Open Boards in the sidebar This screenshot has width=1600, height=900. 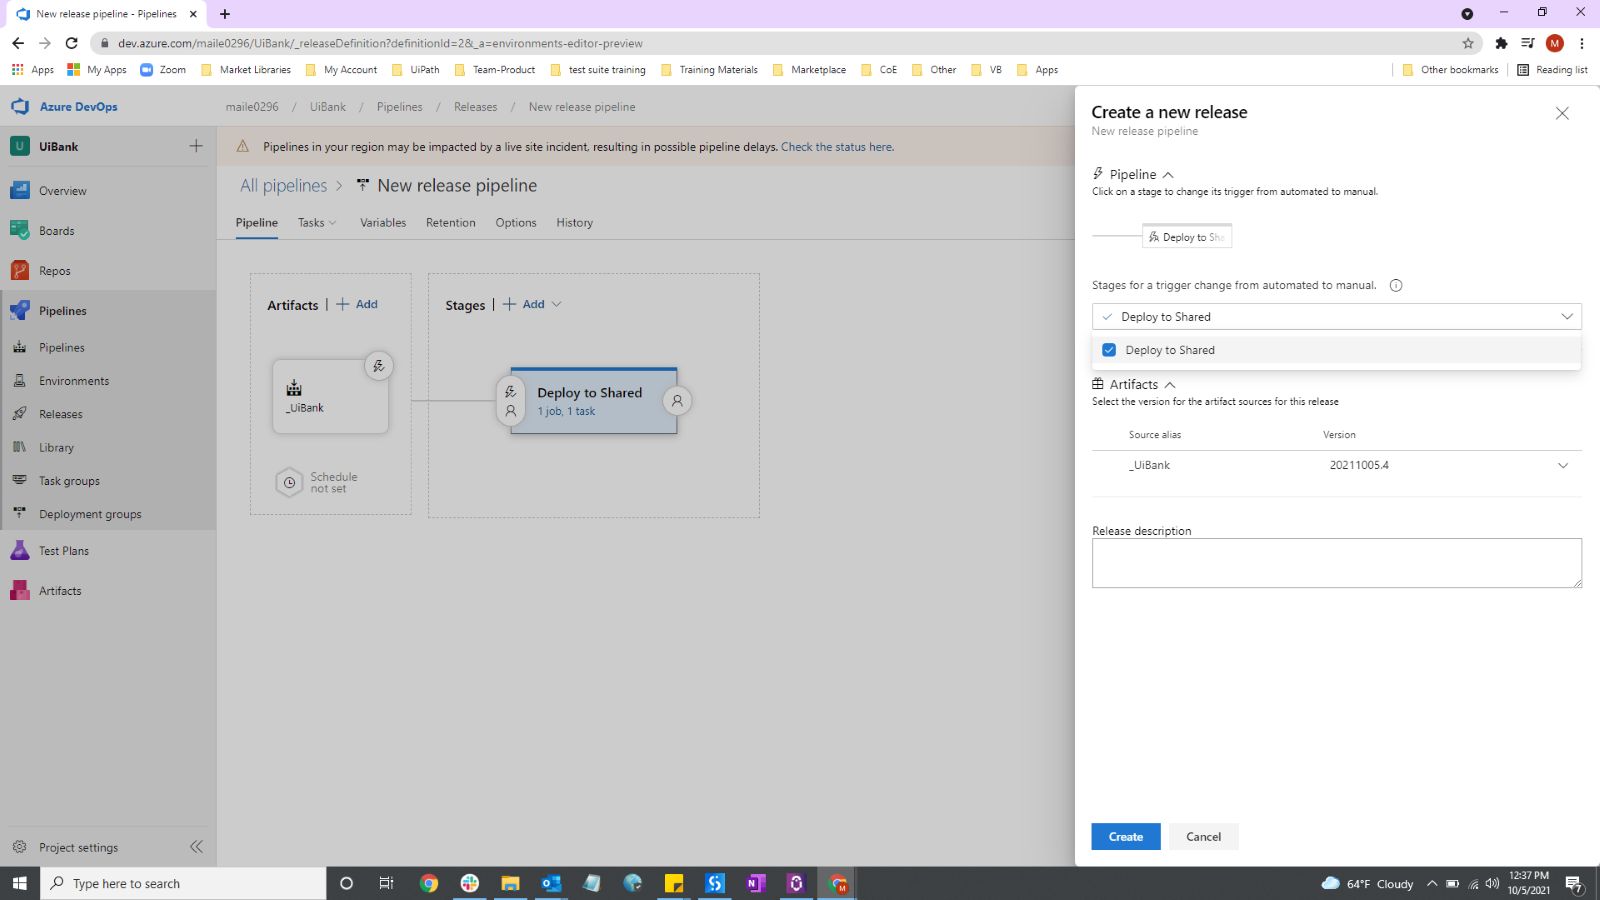point(57,231)
